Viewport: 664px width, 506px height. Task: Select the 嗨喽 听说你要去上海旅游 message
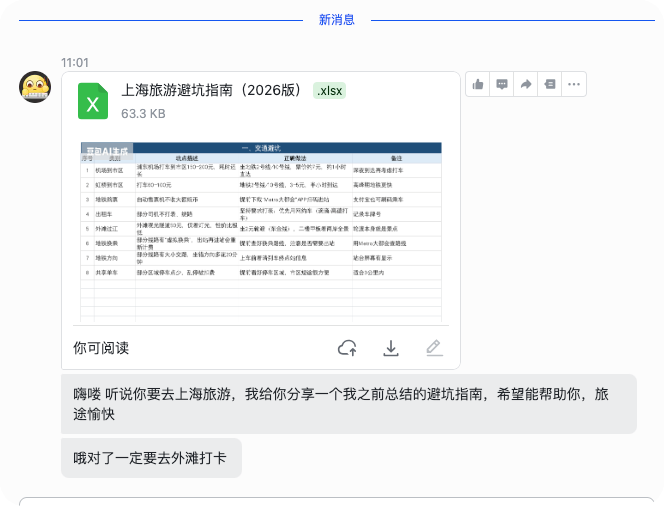(x=349, y=404)
